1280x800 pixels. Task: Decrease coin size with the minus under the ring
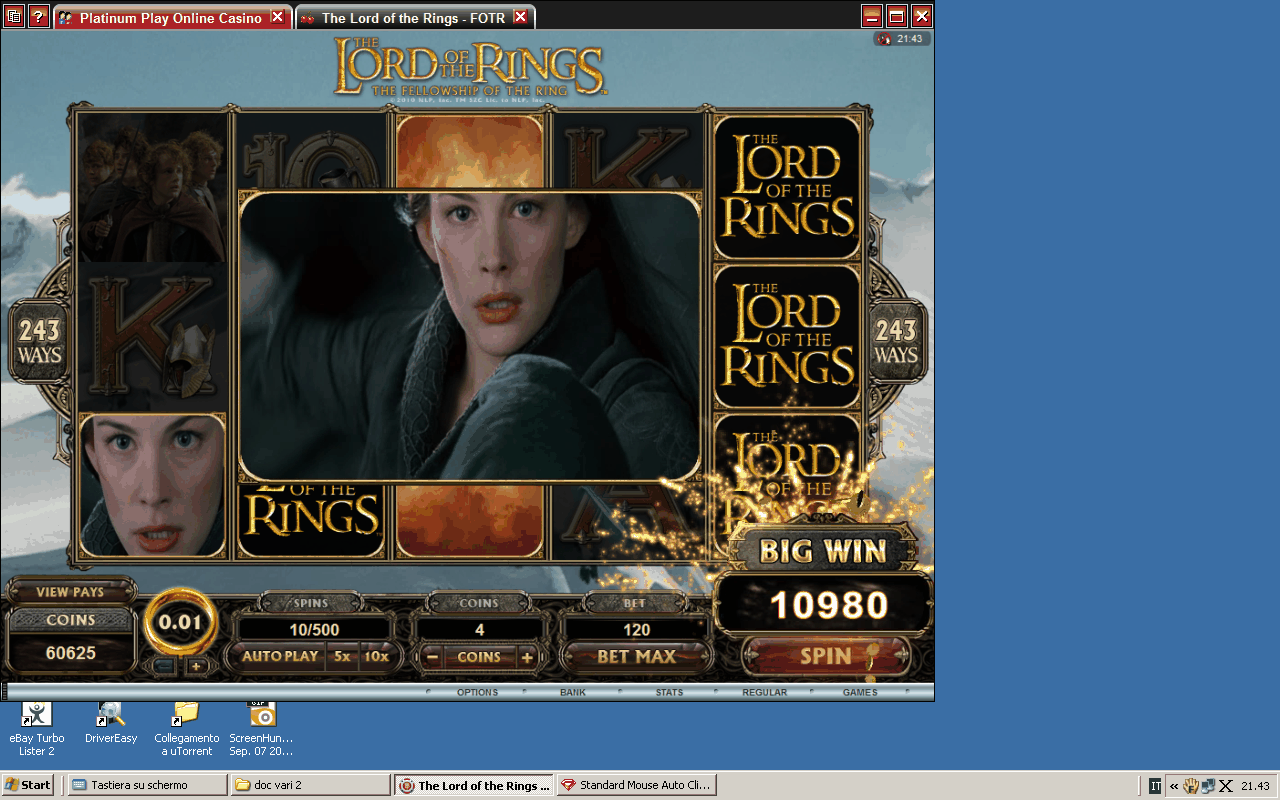165,667
